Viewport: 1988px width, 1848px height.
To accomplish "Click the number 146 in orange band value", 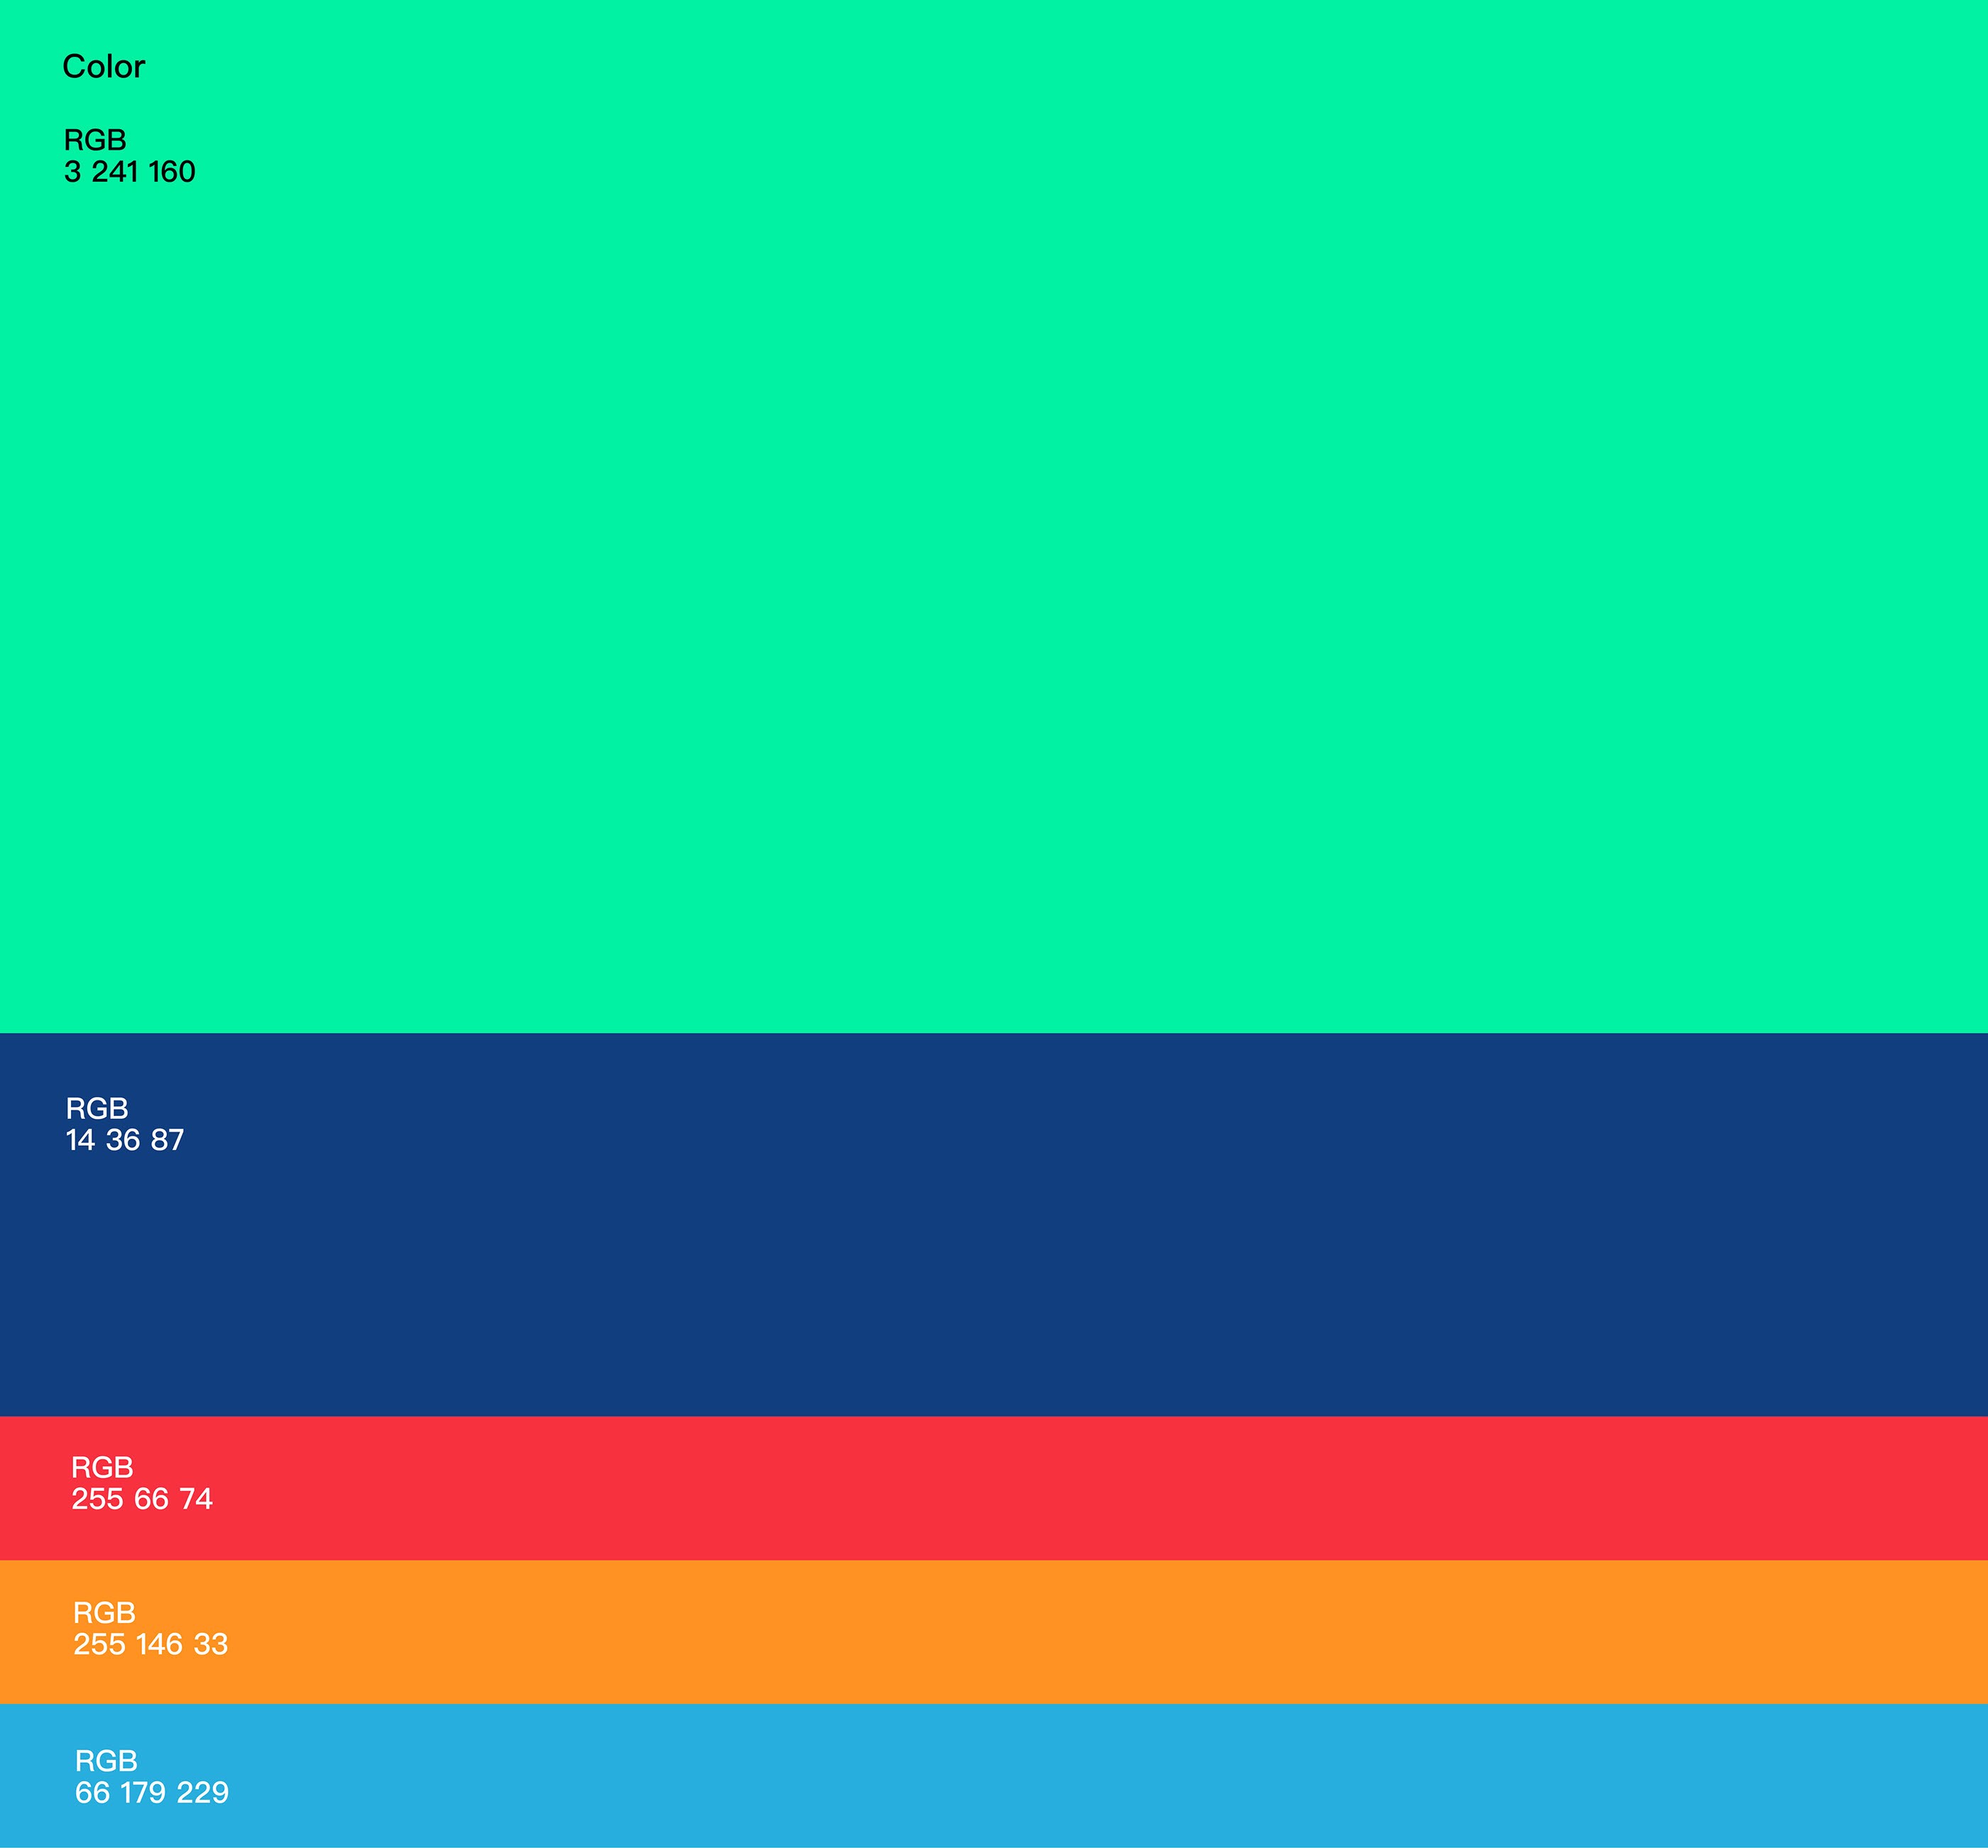I will (158, 1644).
